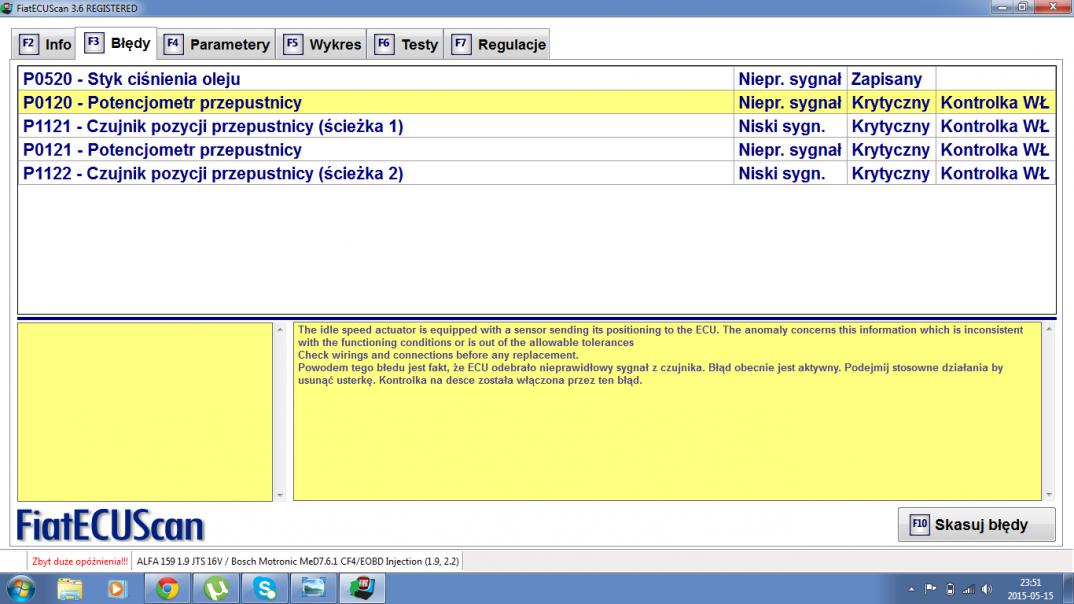Open the Wykres graph tab

[323, 45]
